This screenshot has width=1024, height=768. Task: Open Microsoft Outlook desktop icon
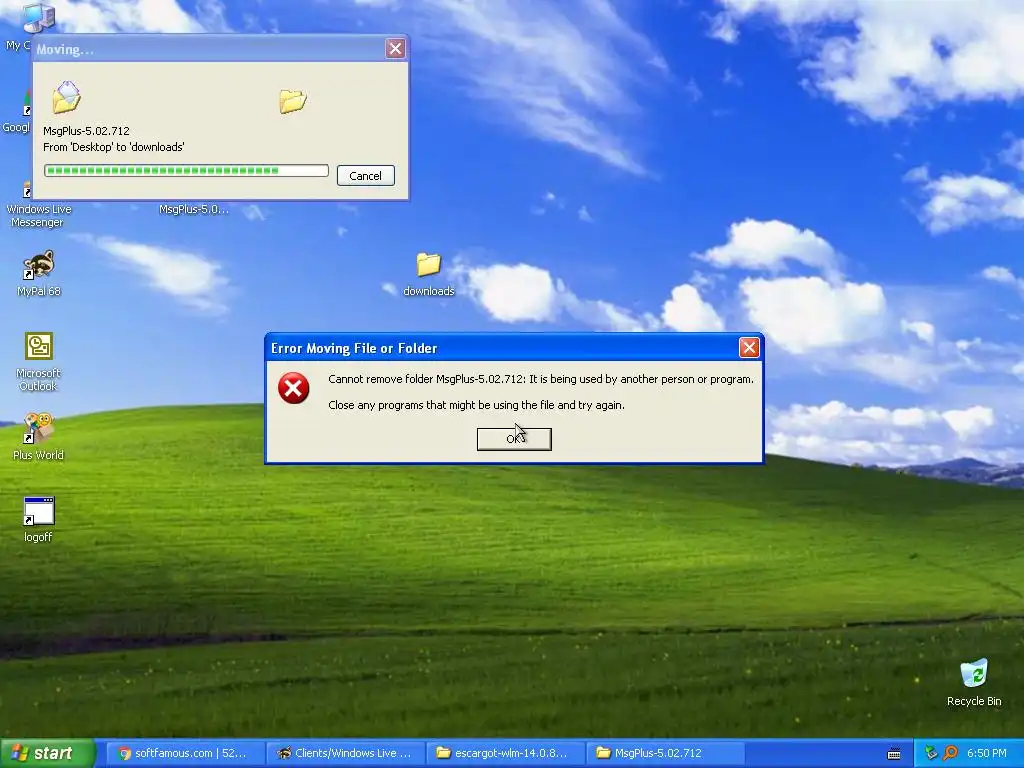[x=39, y=362]
